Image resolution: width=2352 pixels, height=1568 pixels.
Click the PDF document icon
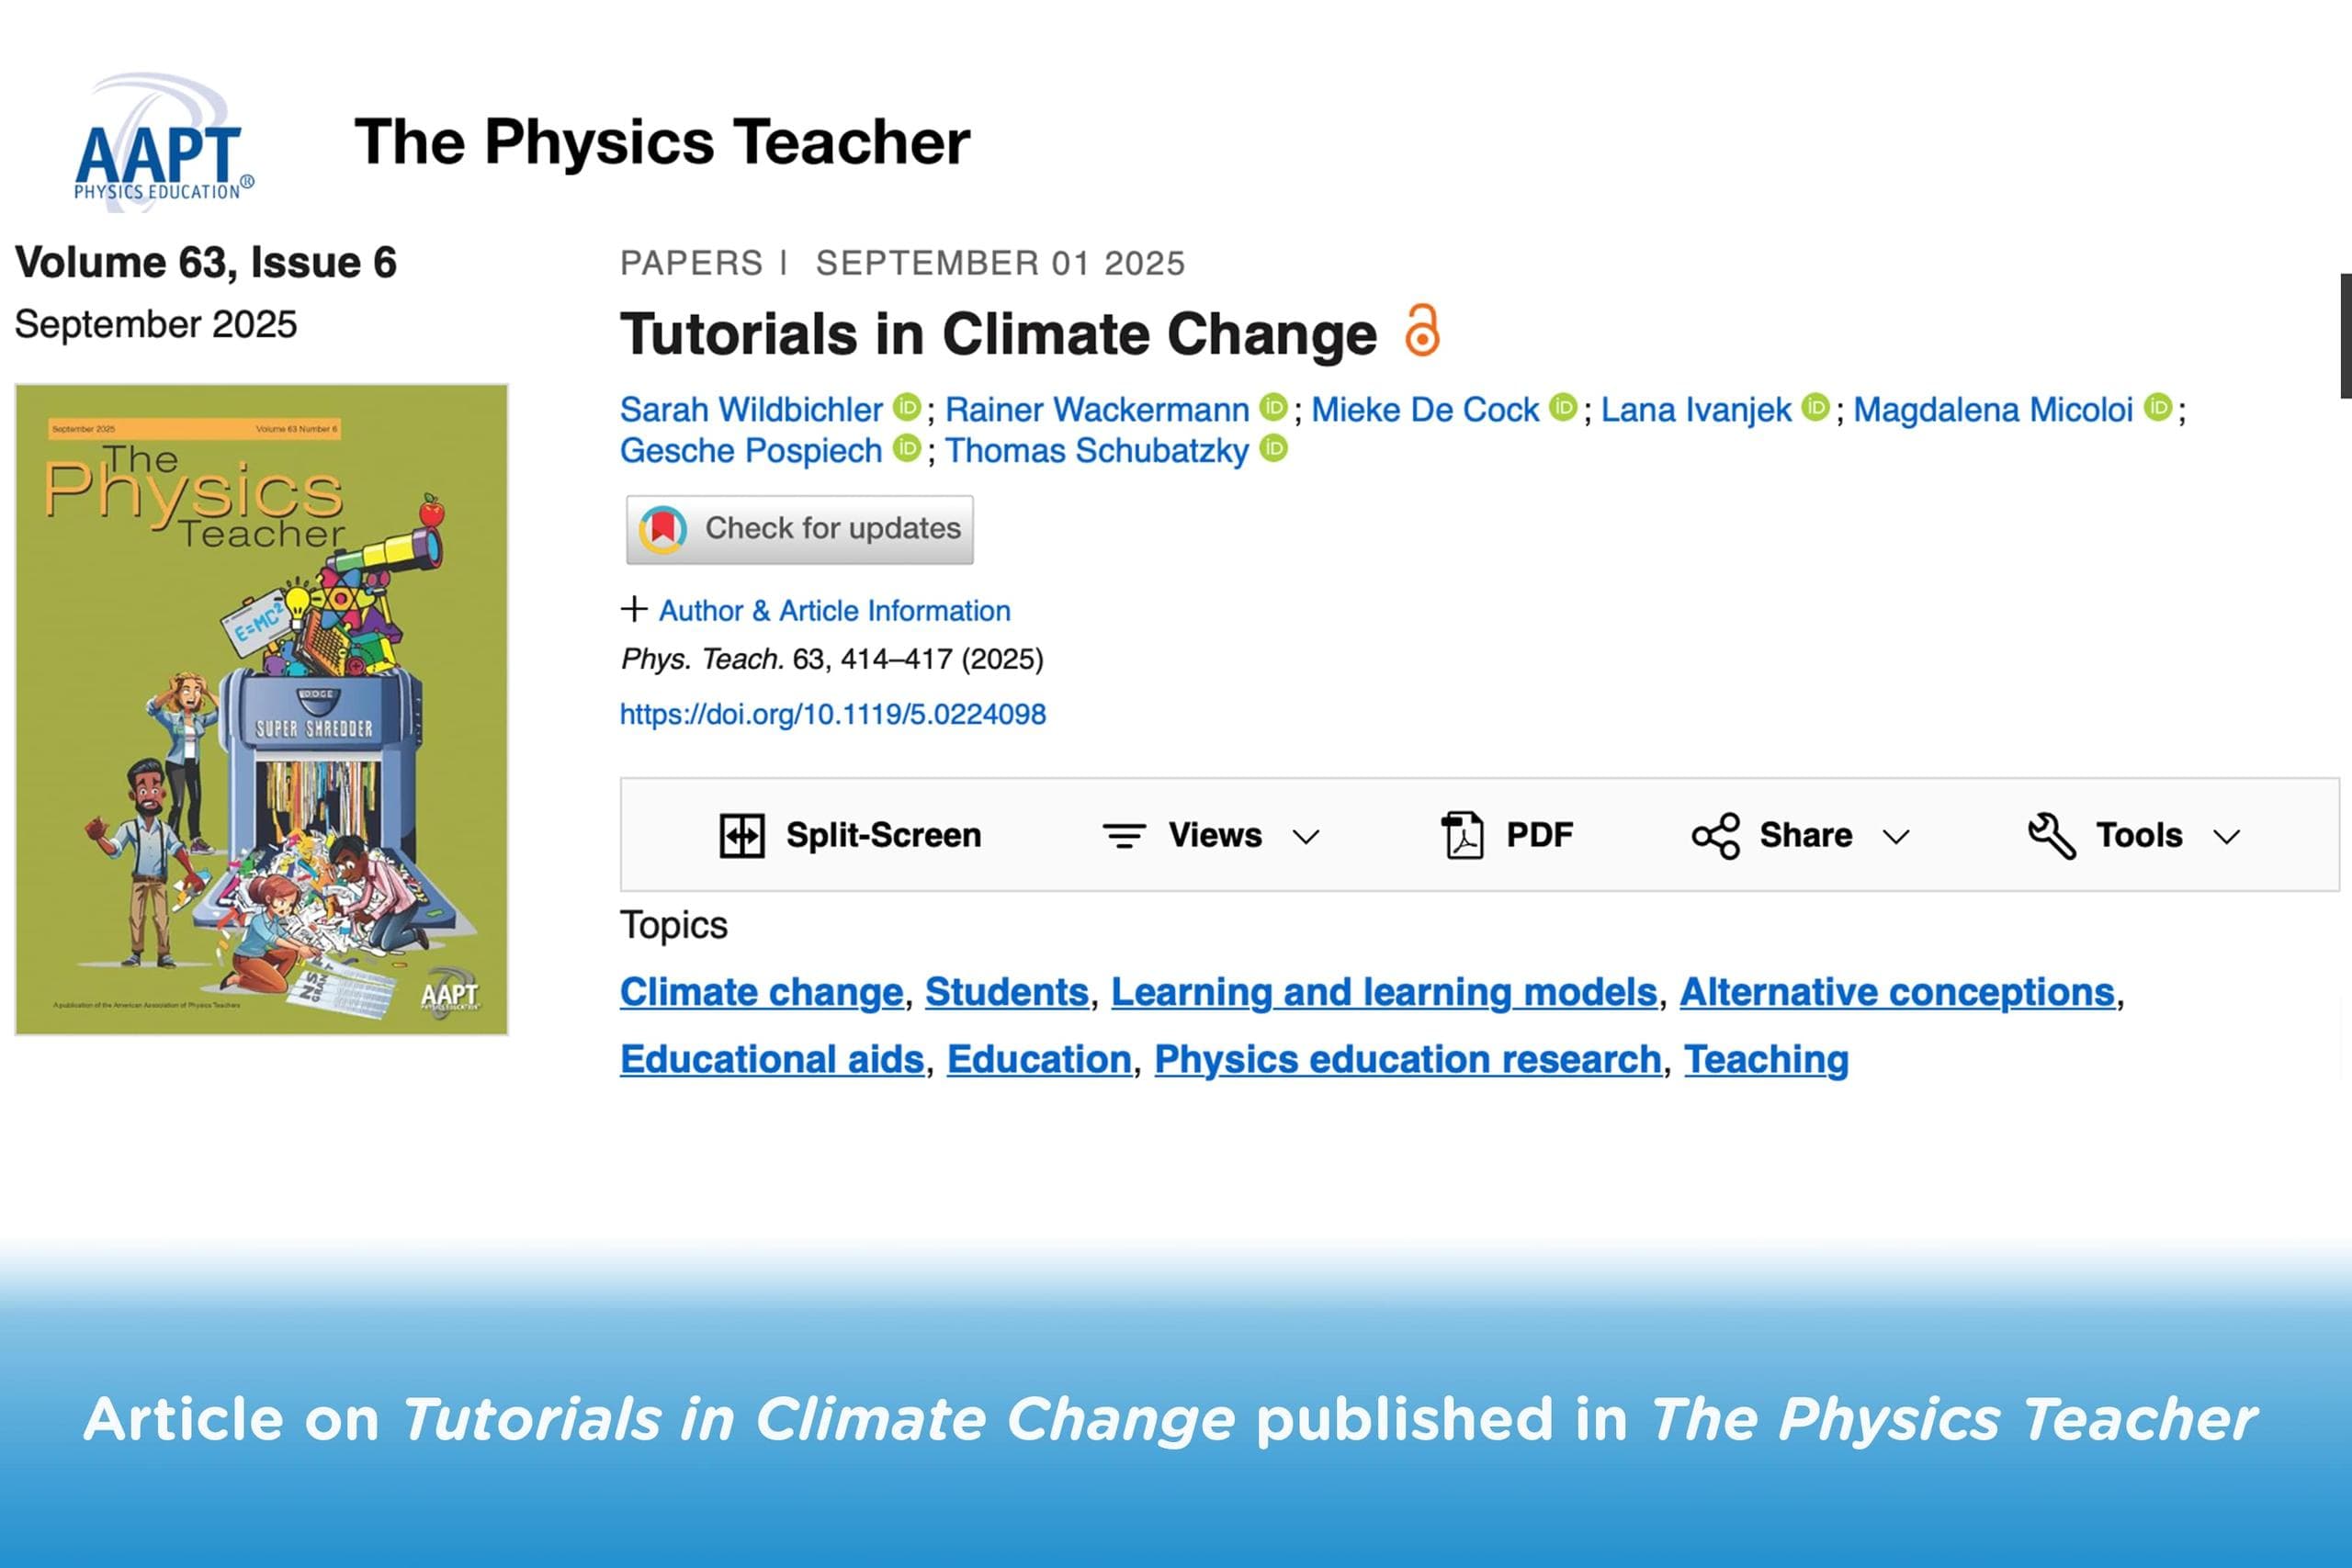[1463, 835]
